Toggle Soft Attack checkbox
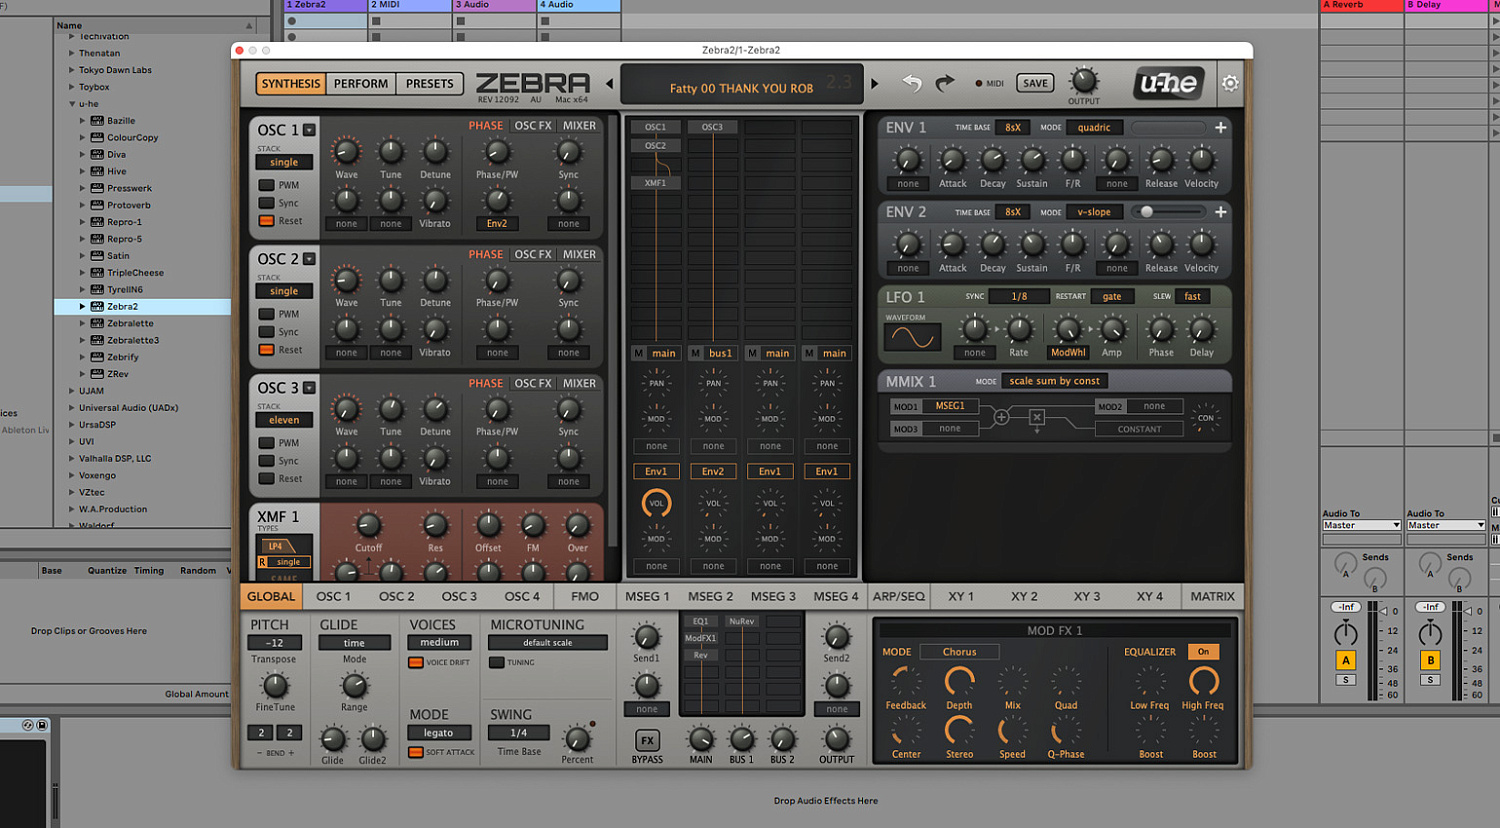Viewport: 1500px width, 828px height. pos(416,752)
